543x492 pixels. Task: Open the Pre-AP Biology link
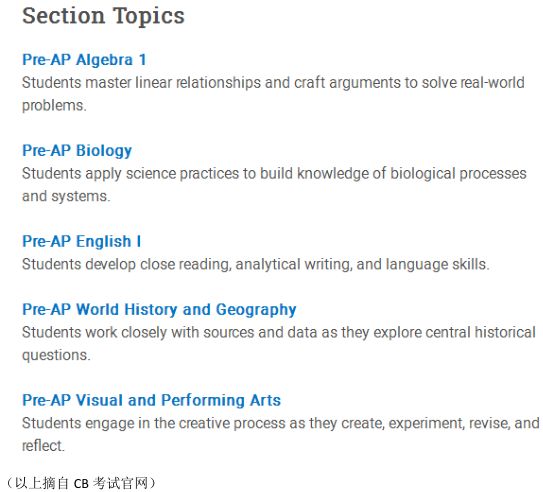(77, 151)
